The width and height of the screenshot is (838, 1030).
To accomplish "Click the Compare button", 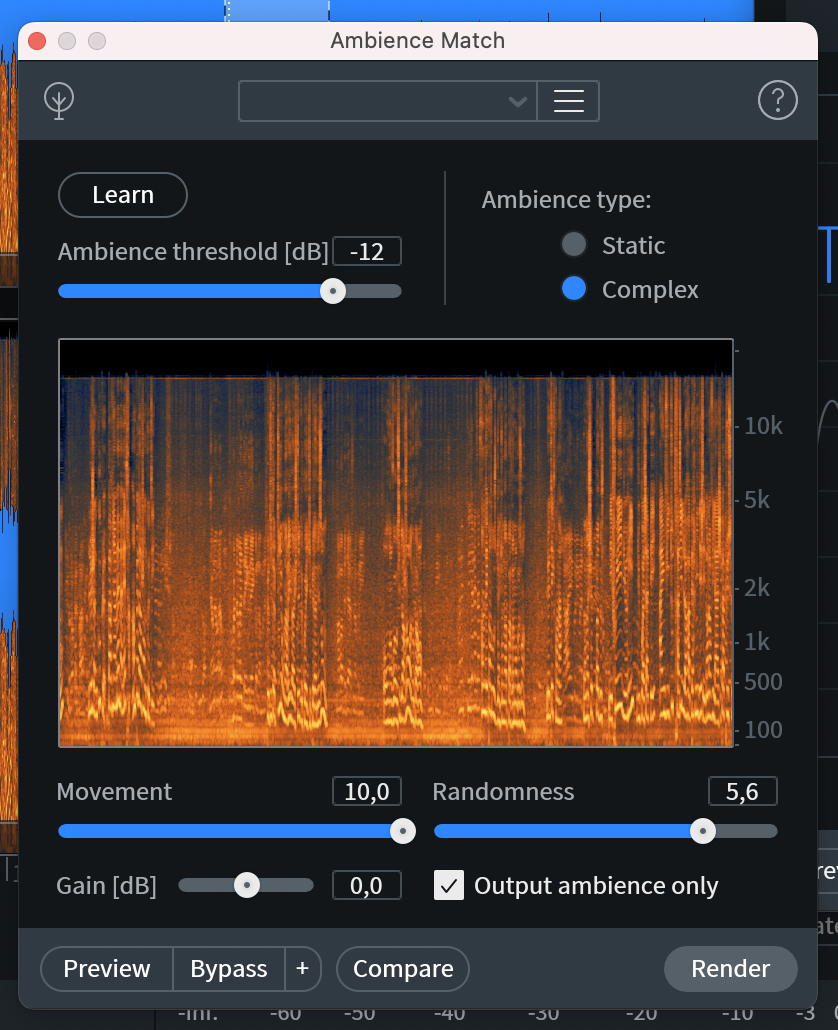I will pos(403,969).
